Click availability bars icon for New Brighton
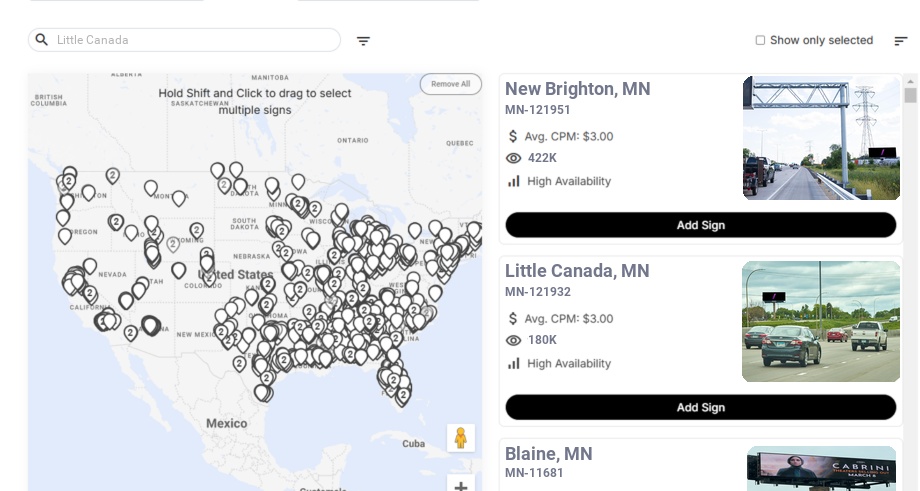The width and height of the screenshot is (920, 491). (x=513, y=181)
